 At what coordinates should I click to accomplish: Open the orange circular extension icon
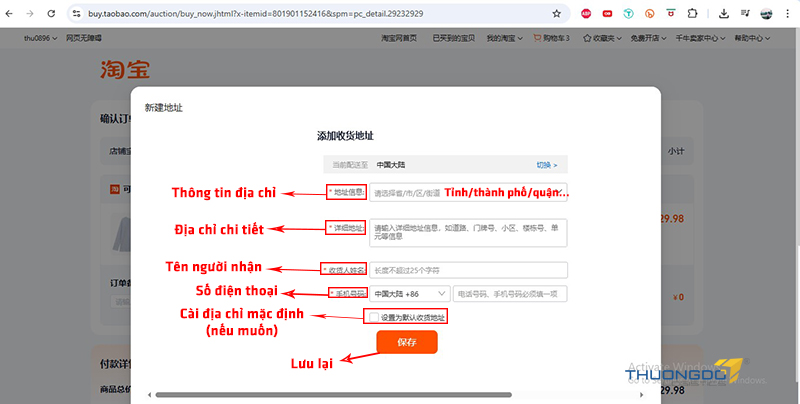tap(649, 14)
